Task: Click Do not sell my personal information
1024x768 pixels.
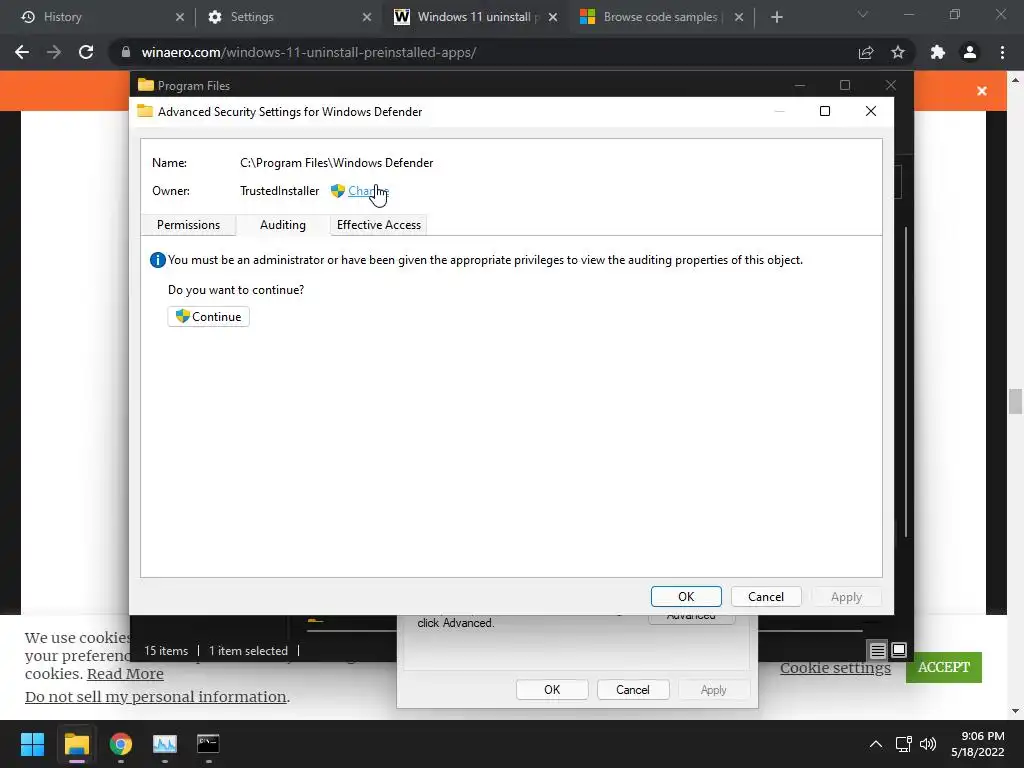Action: point(155,697)
